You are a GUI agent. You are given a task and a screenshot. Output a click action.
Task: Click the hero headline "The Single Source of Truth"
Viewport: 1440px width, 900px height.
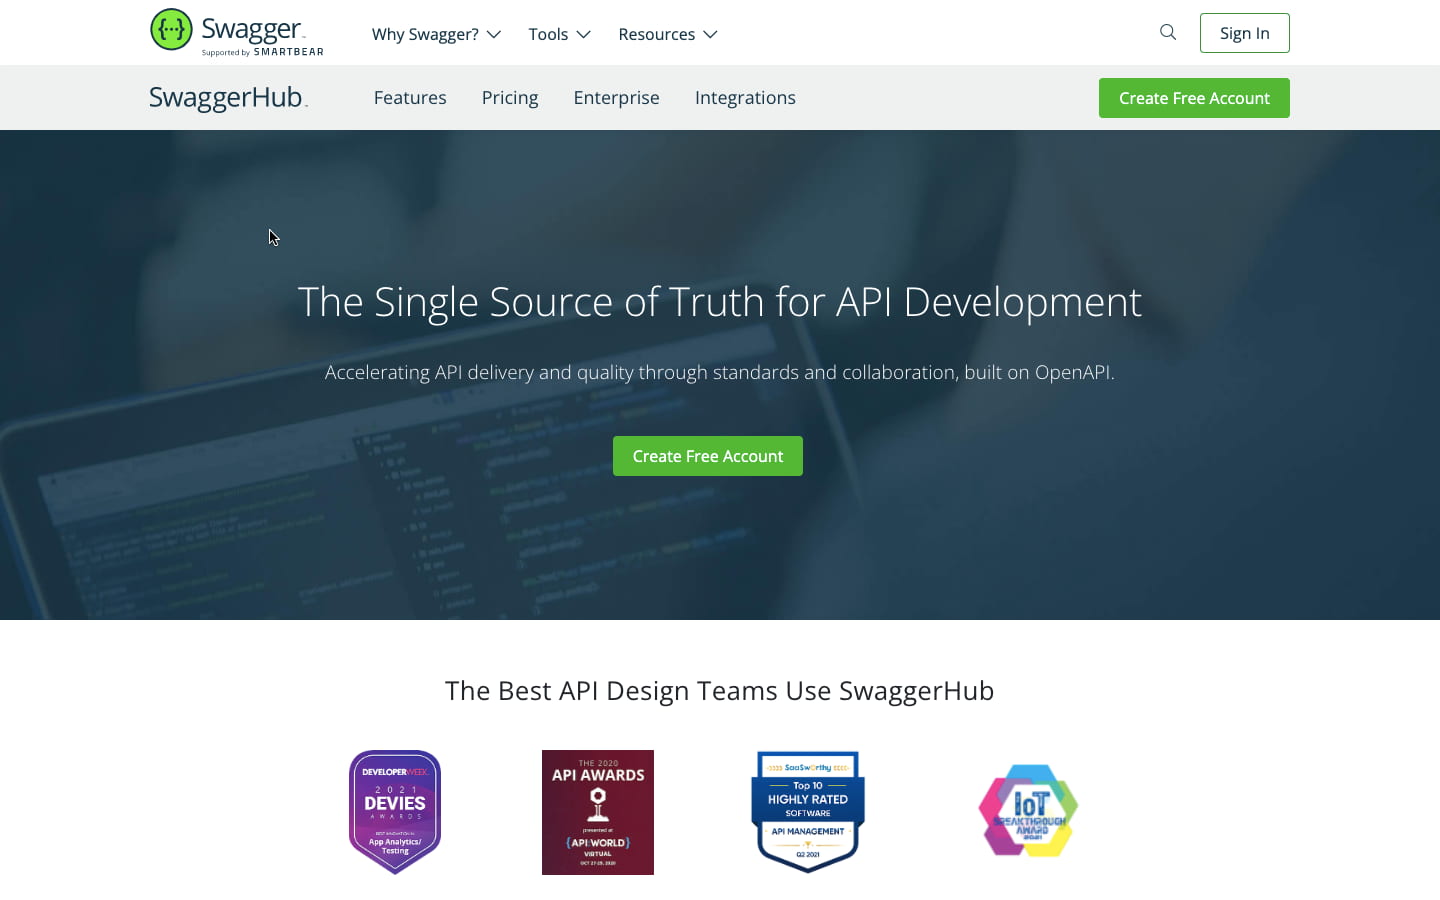[x=720, y=302]
